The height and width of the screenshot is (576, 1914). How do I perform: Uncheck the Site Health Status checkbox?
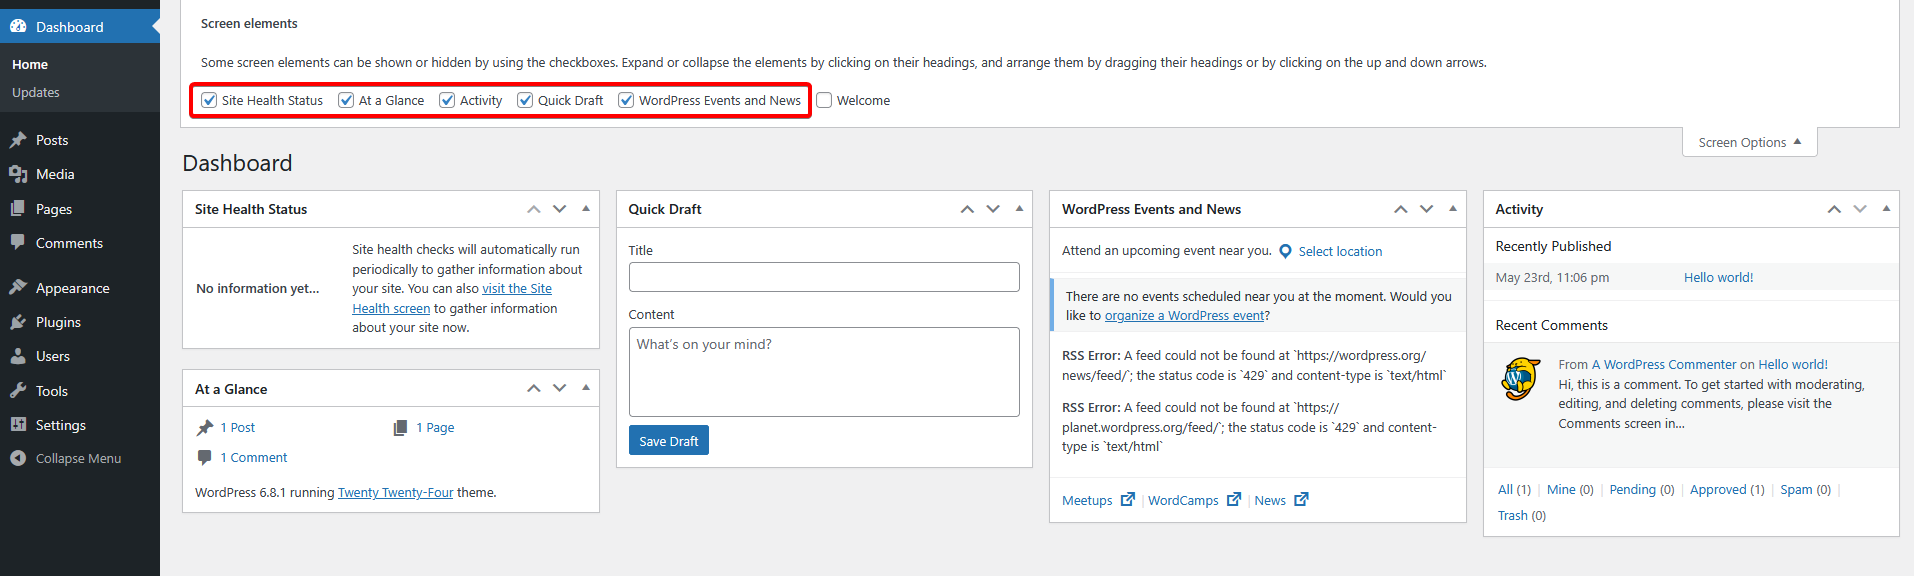coord(209,100)
